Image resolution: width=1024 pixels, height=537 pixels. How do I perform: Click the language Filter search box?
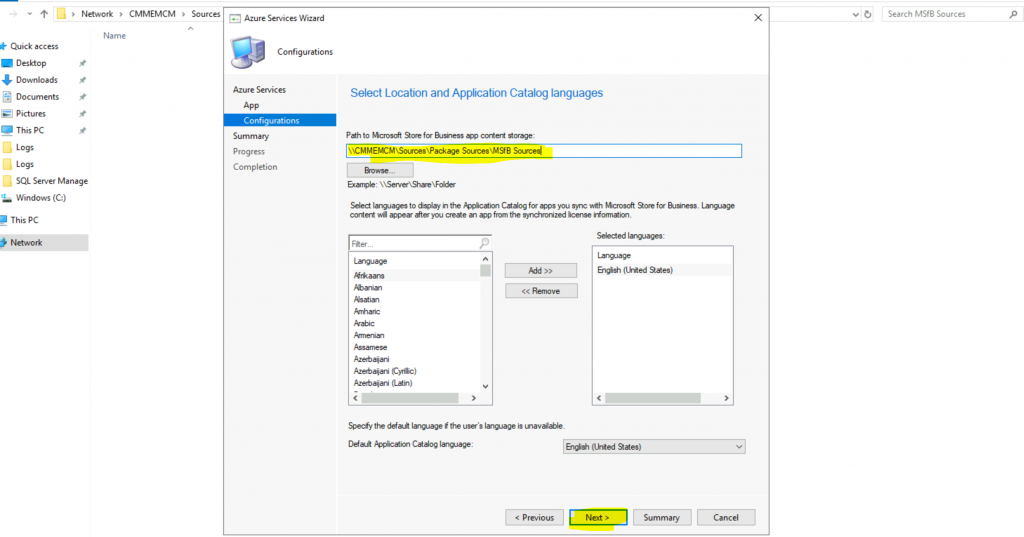click(x=413, y=244)
